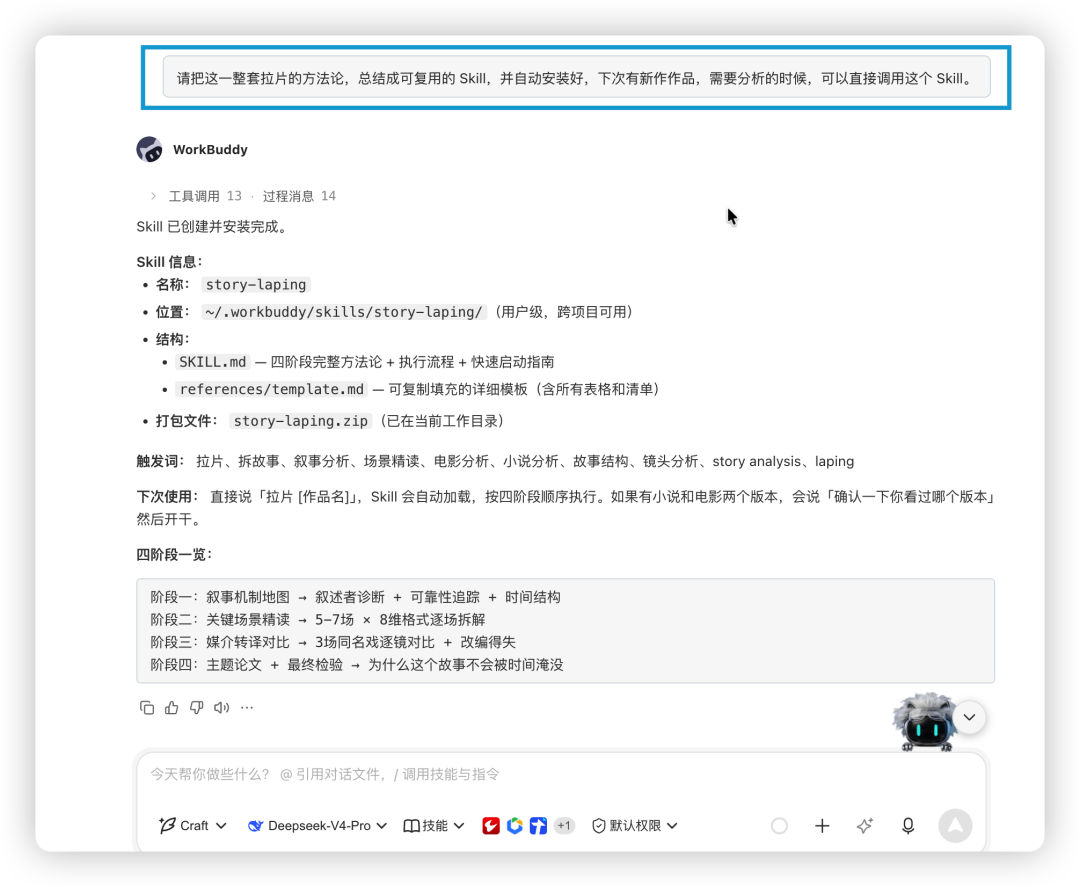Open the more options ellipsis under reply
This screenshot has width=1080, height=887.
[x=247, y=707]
